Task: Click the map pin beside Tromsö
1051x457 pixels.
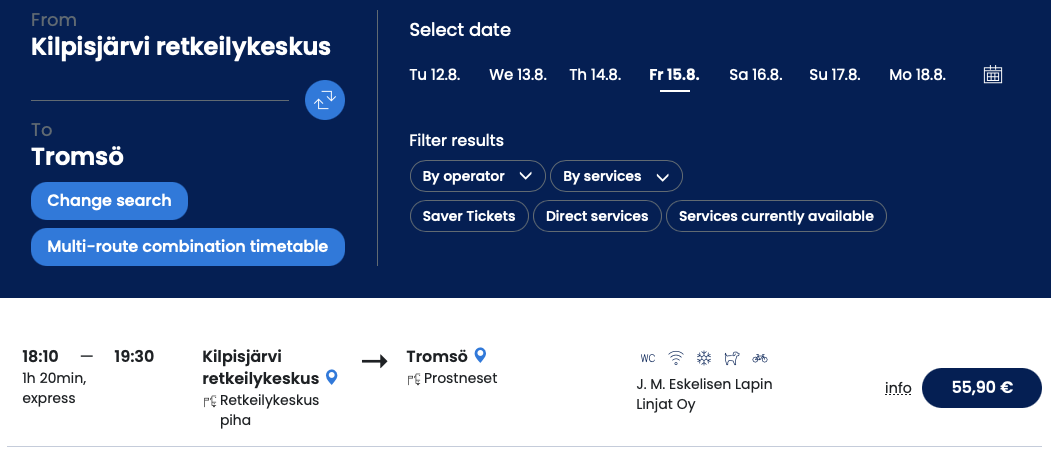Action: point(480,355)
